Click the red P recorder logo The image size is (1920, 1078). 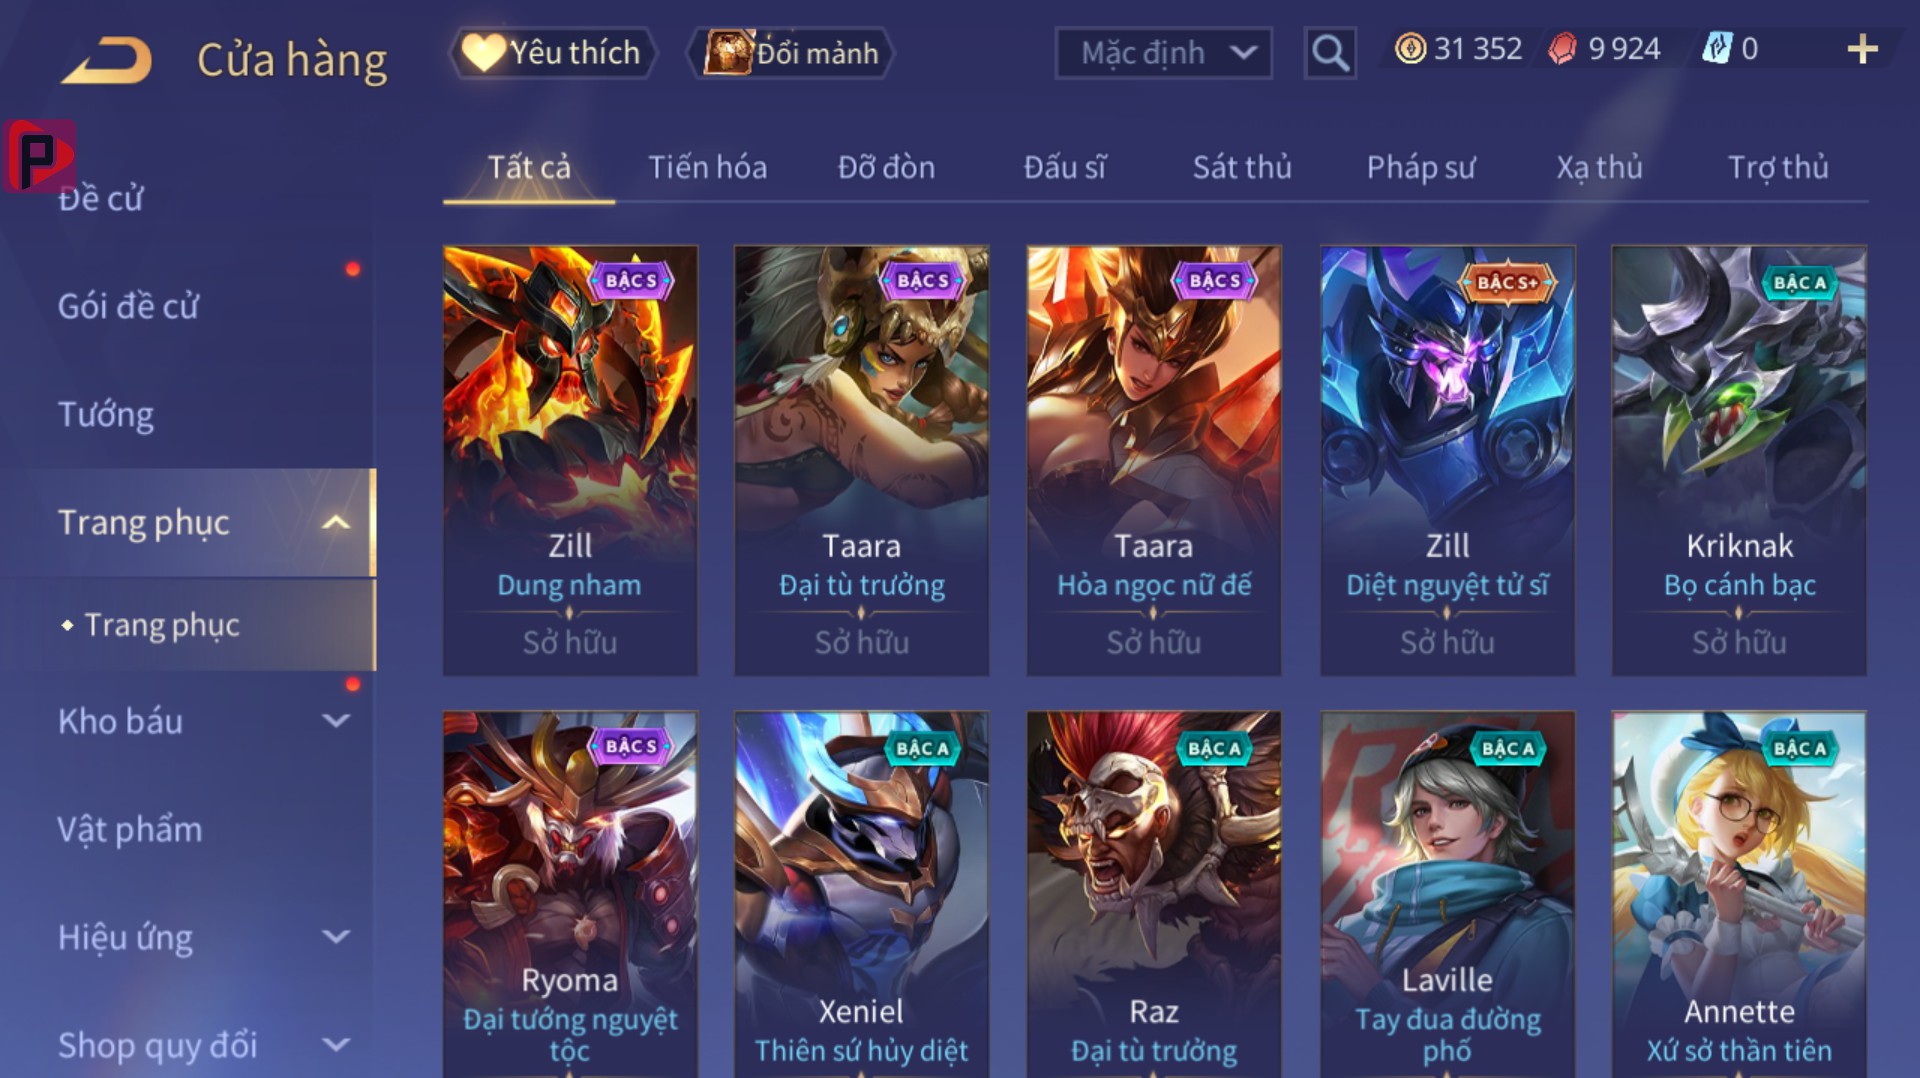[x=38, y=156]
